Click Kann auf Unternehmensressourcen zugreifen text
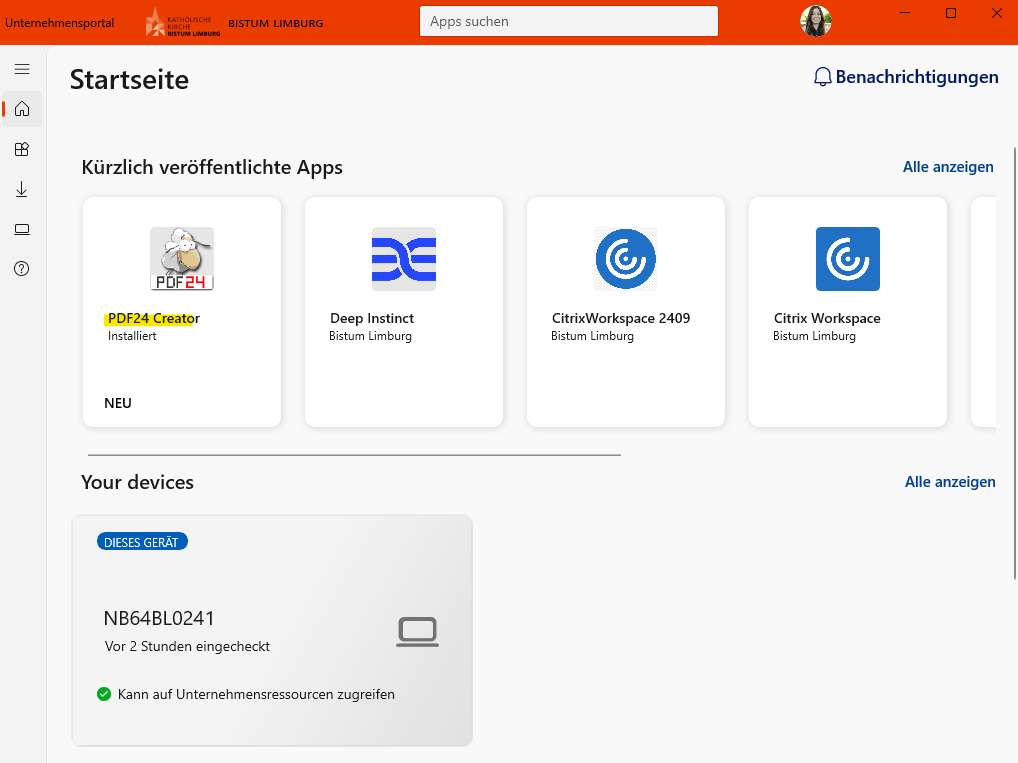 click(256, 694)
